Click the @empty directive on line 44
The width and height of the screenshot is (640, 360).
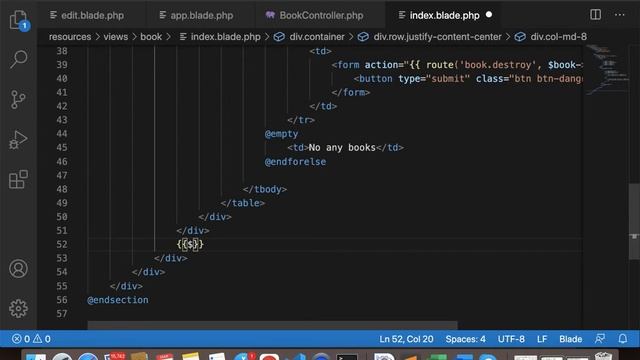tap(281, 134)
